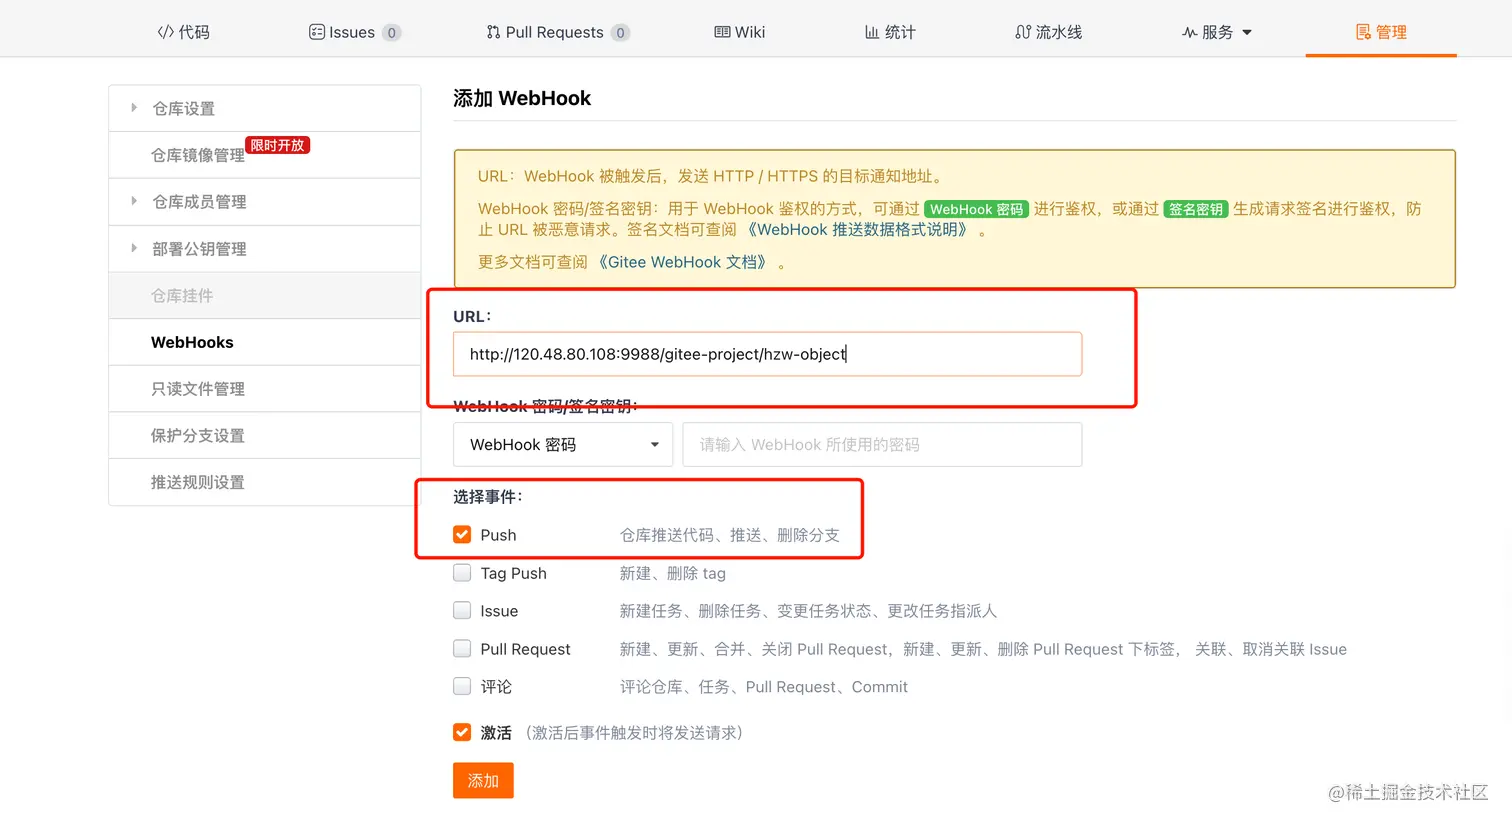Toggle the 激活 checkbox
This screenshot has height=826, width=1512.
click(x=462, y=732)
